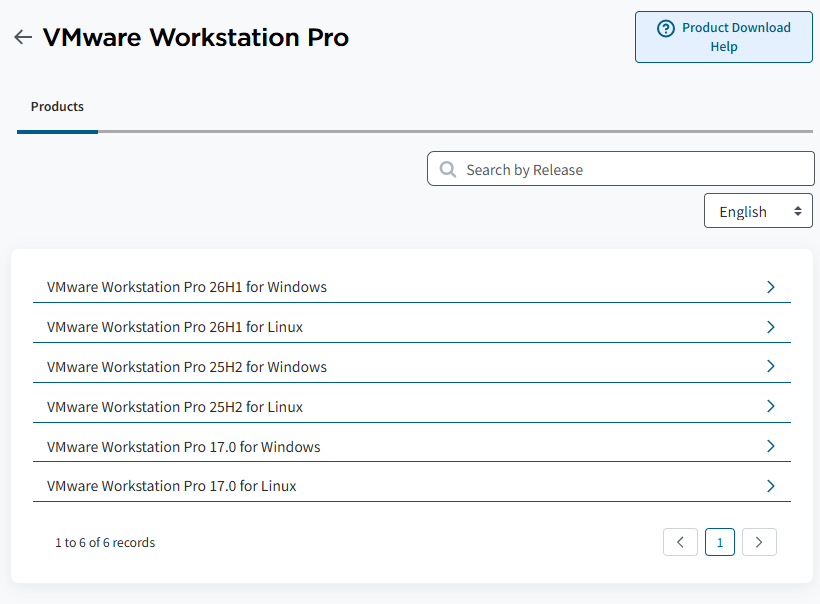Viewport: 820px width, 604px height.
Task: Click the '1 to 6 of 6 records' text
Action: (x=105, y=543)
